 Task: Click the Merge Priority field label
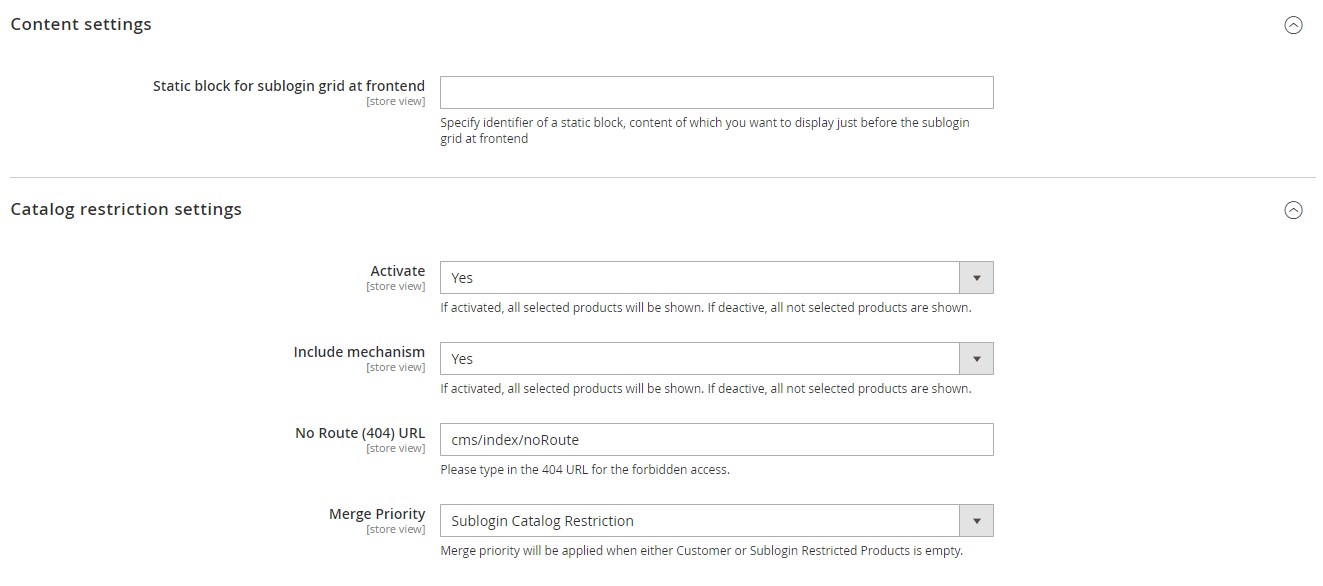pos(377,514)
